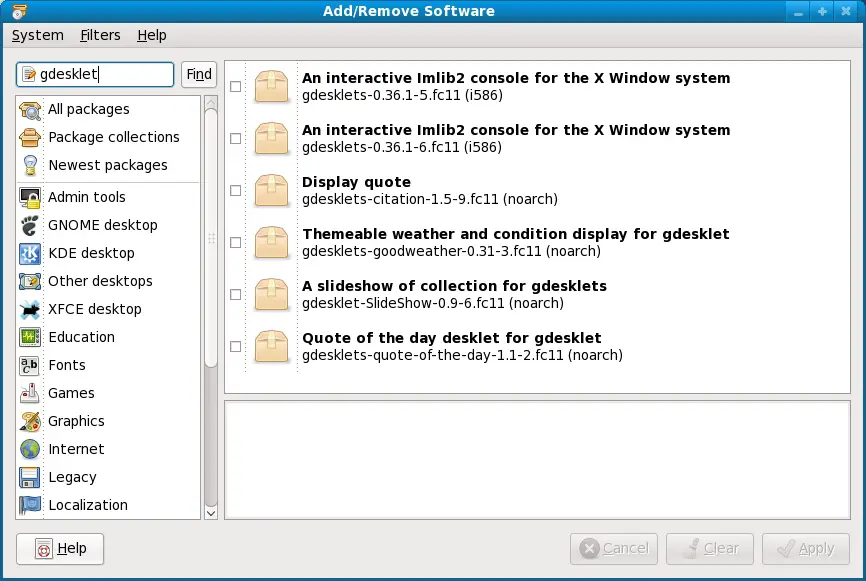Select the Admin tools category icon
This screenshot has width=866, height=581.
tap(31, 197)
